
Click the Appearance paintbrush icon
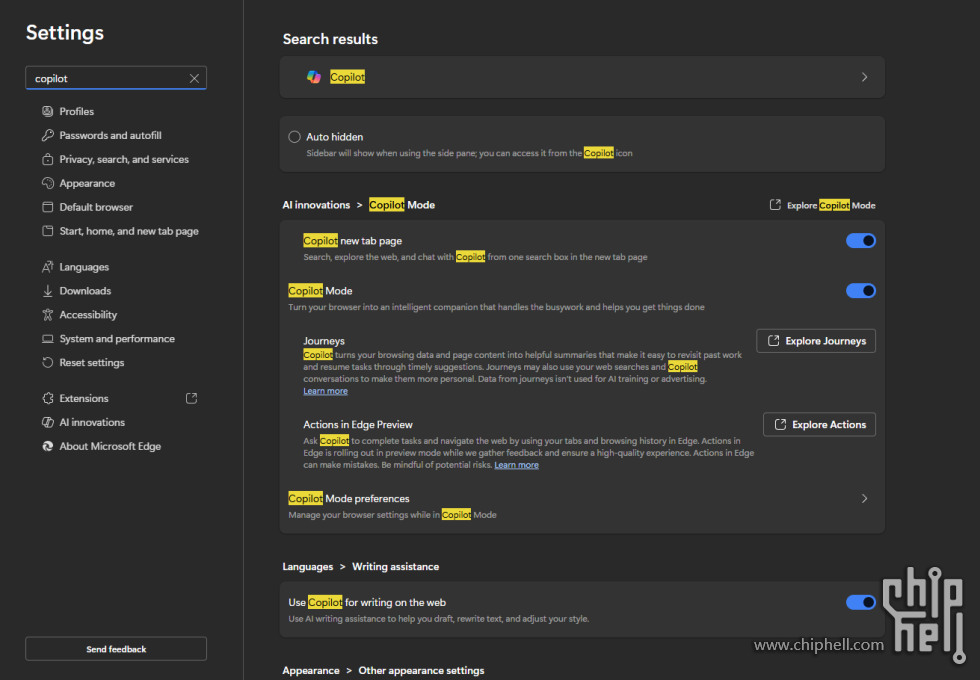click(47, 183)
